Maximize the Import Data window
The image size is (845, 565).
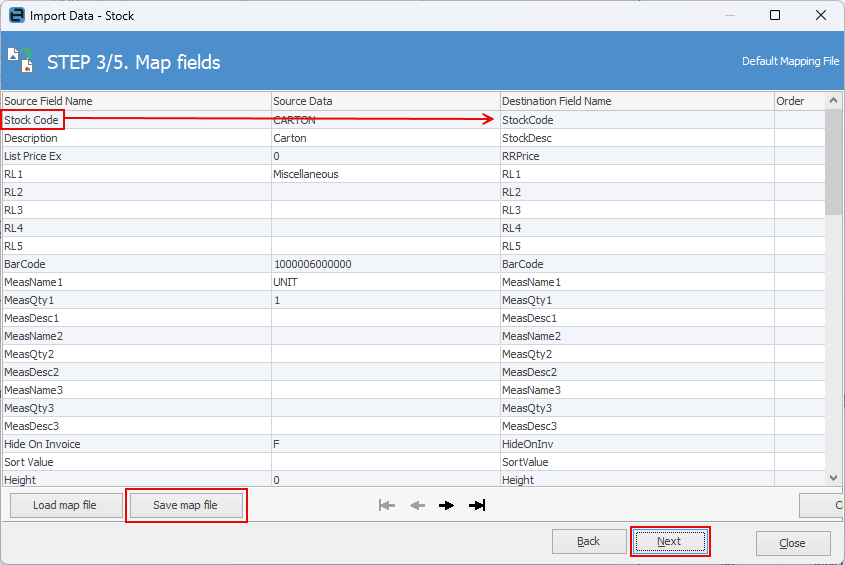(x=775, y=16)
